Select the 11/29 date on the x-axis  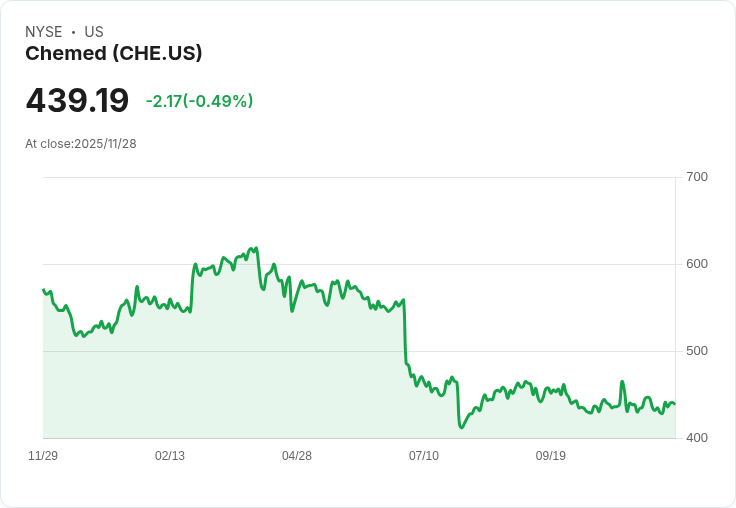point(43,456)
